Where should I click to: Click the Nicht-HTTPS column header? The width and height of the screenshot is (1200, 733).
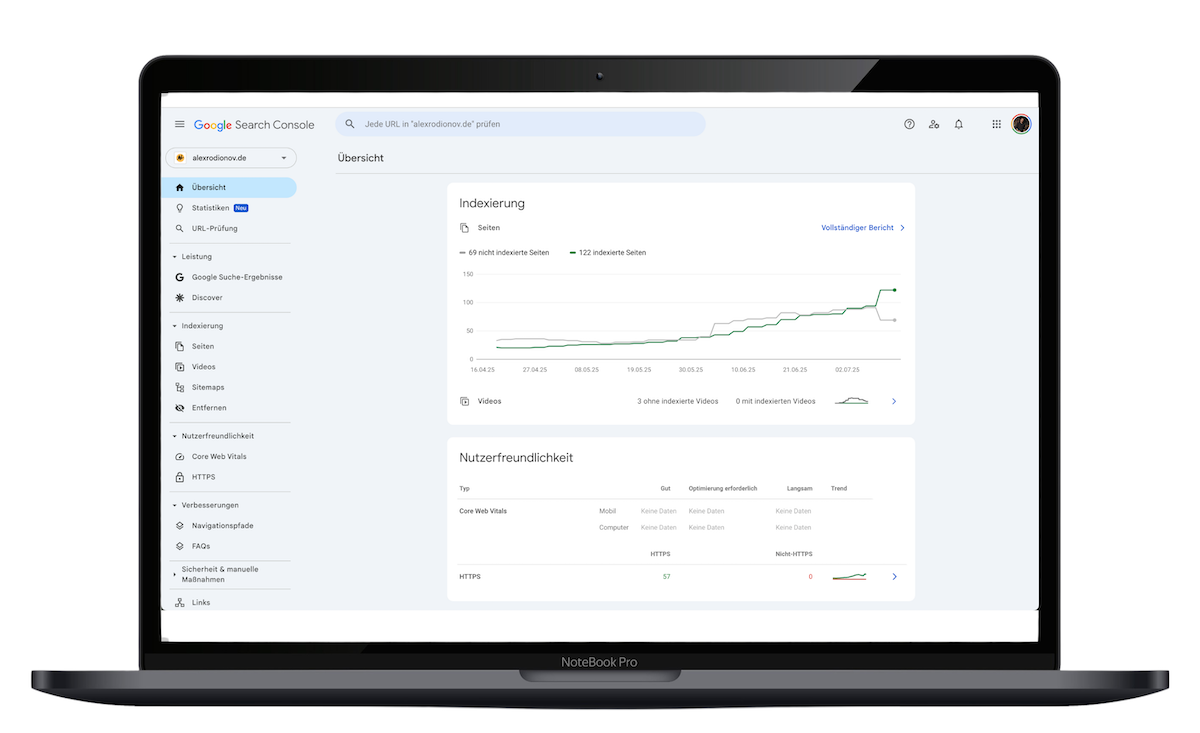point(795,553)
